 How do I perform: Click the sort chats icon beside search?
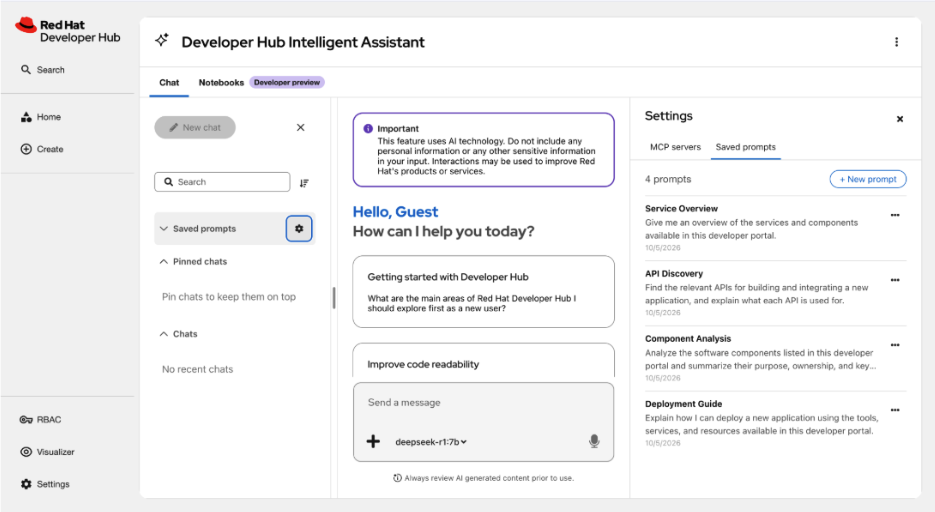(x=304, y=183)
